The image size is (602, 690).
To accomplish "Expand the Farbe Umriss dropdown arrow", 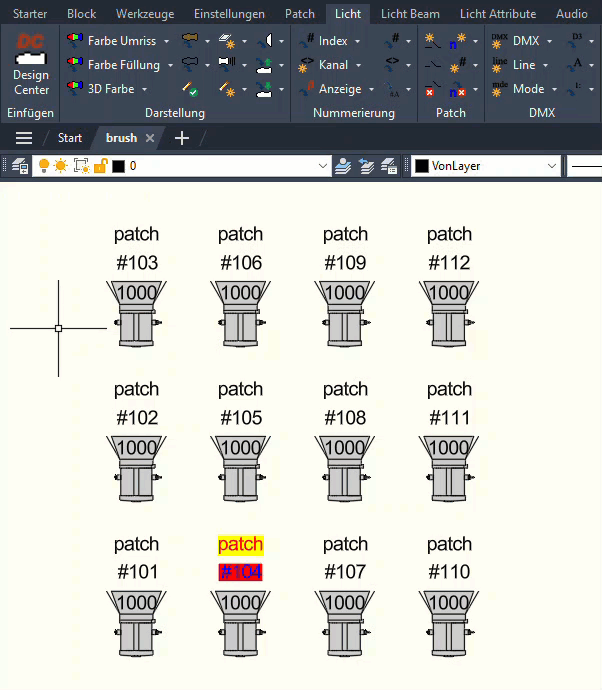I will pos(166,41).
